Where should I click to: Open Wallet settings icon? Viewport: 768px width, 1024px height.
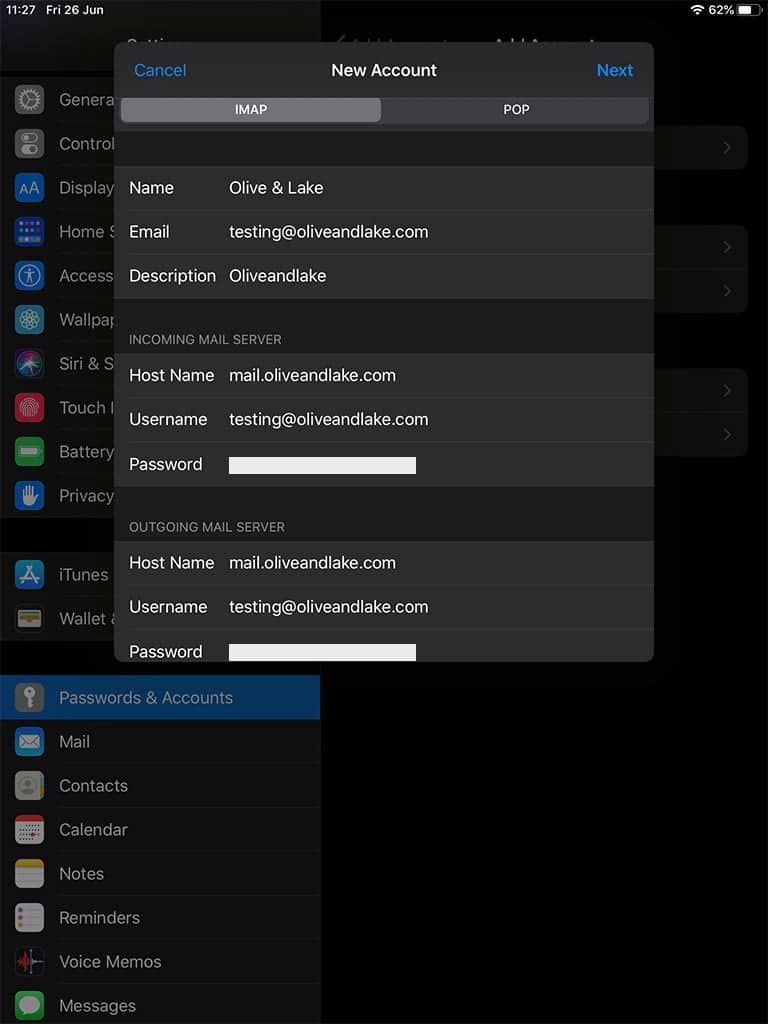point(29,618)
